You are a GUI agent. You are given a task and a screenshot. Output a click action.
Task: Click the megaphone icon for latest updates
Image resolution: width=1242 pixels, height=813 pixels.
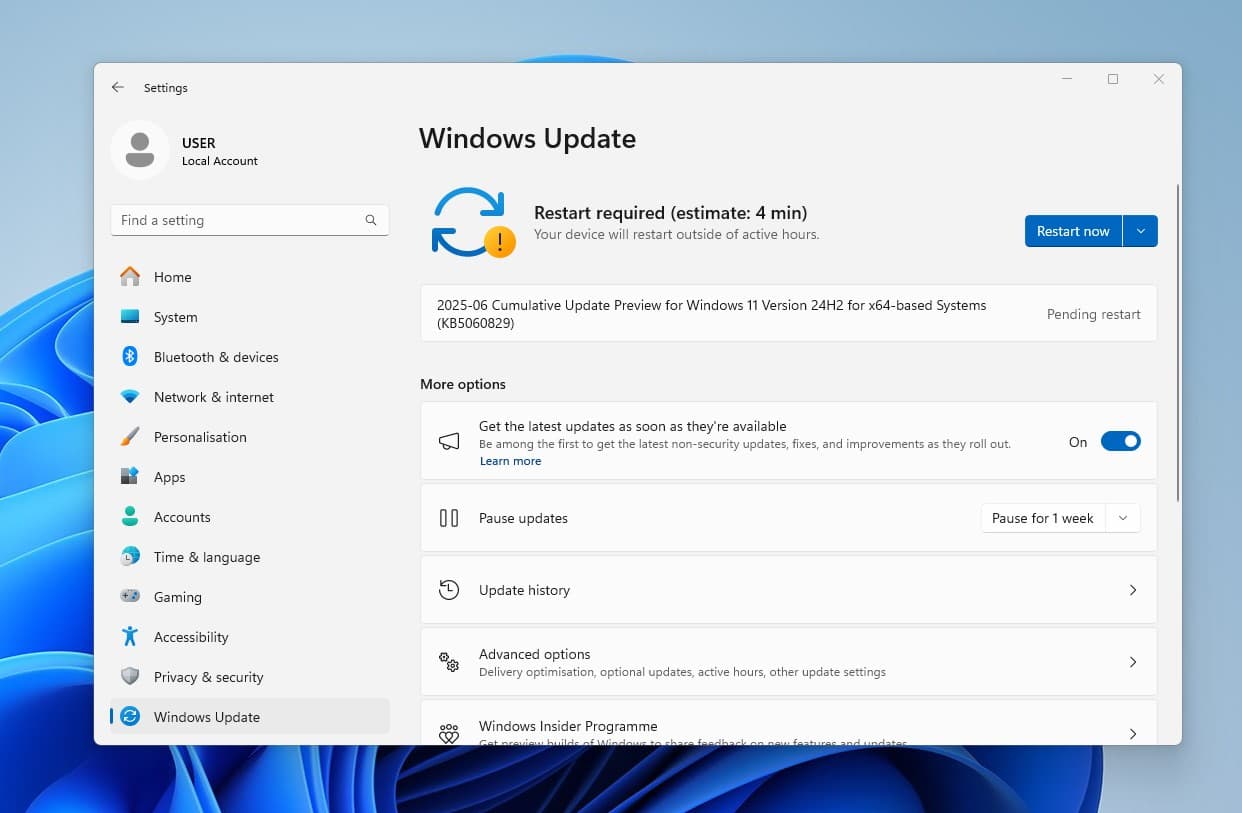(449, 441)
